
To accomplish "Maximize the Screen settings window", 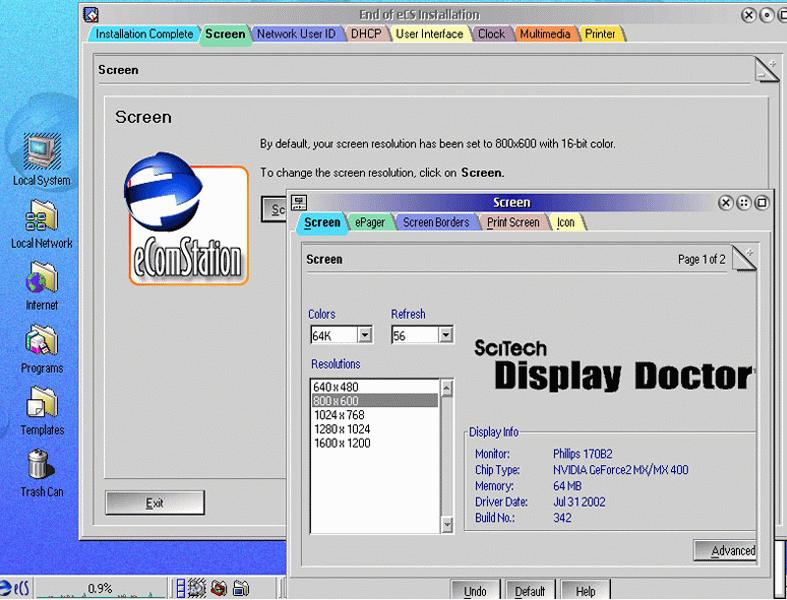I will [x=762, y=202].
